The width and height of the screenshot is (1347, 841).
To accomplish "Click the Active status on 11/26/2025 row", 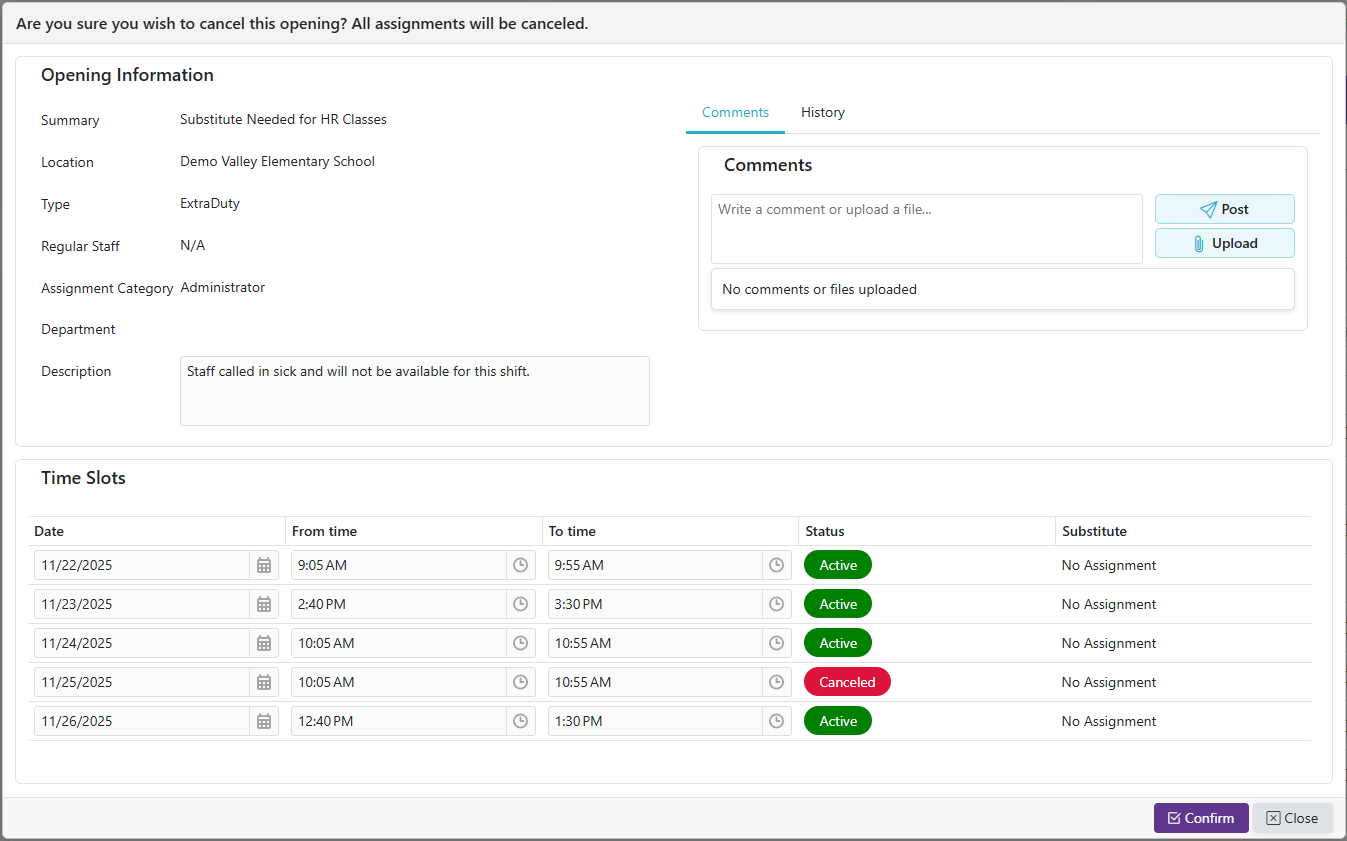I will [838, 721].
